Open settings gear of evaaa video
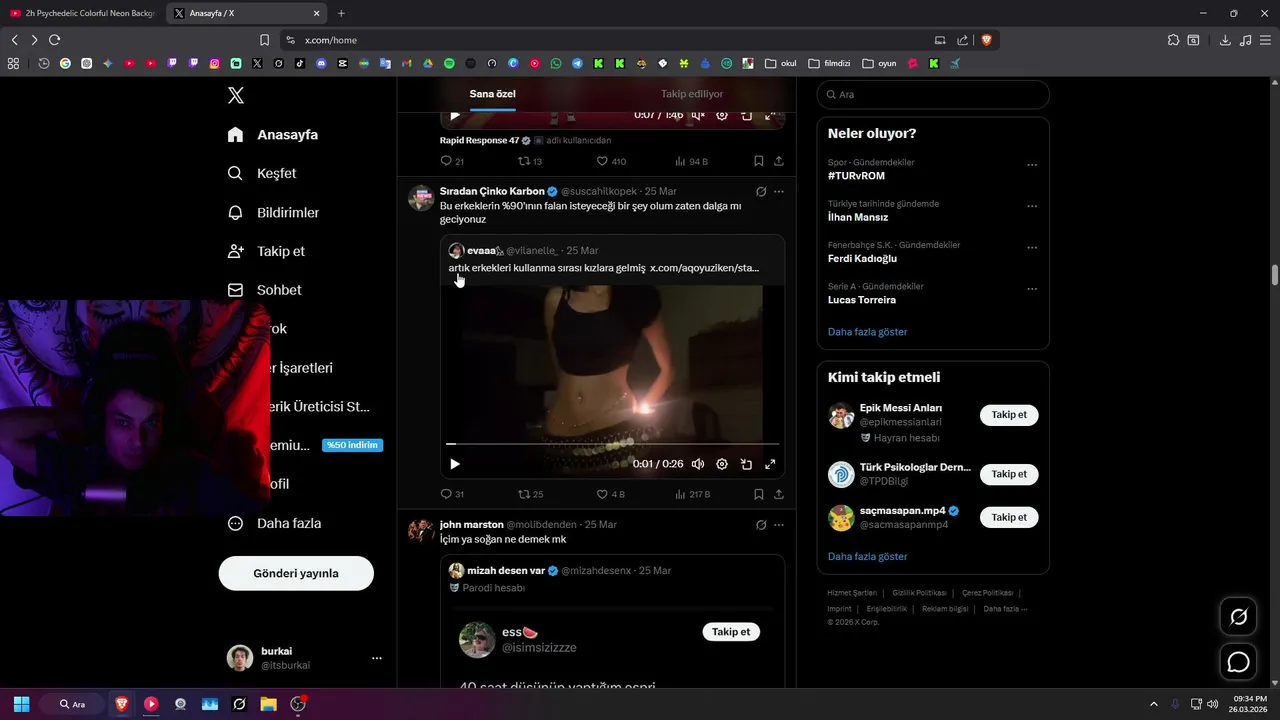The height and width of the screenshot is (720, 1280). 722,464
